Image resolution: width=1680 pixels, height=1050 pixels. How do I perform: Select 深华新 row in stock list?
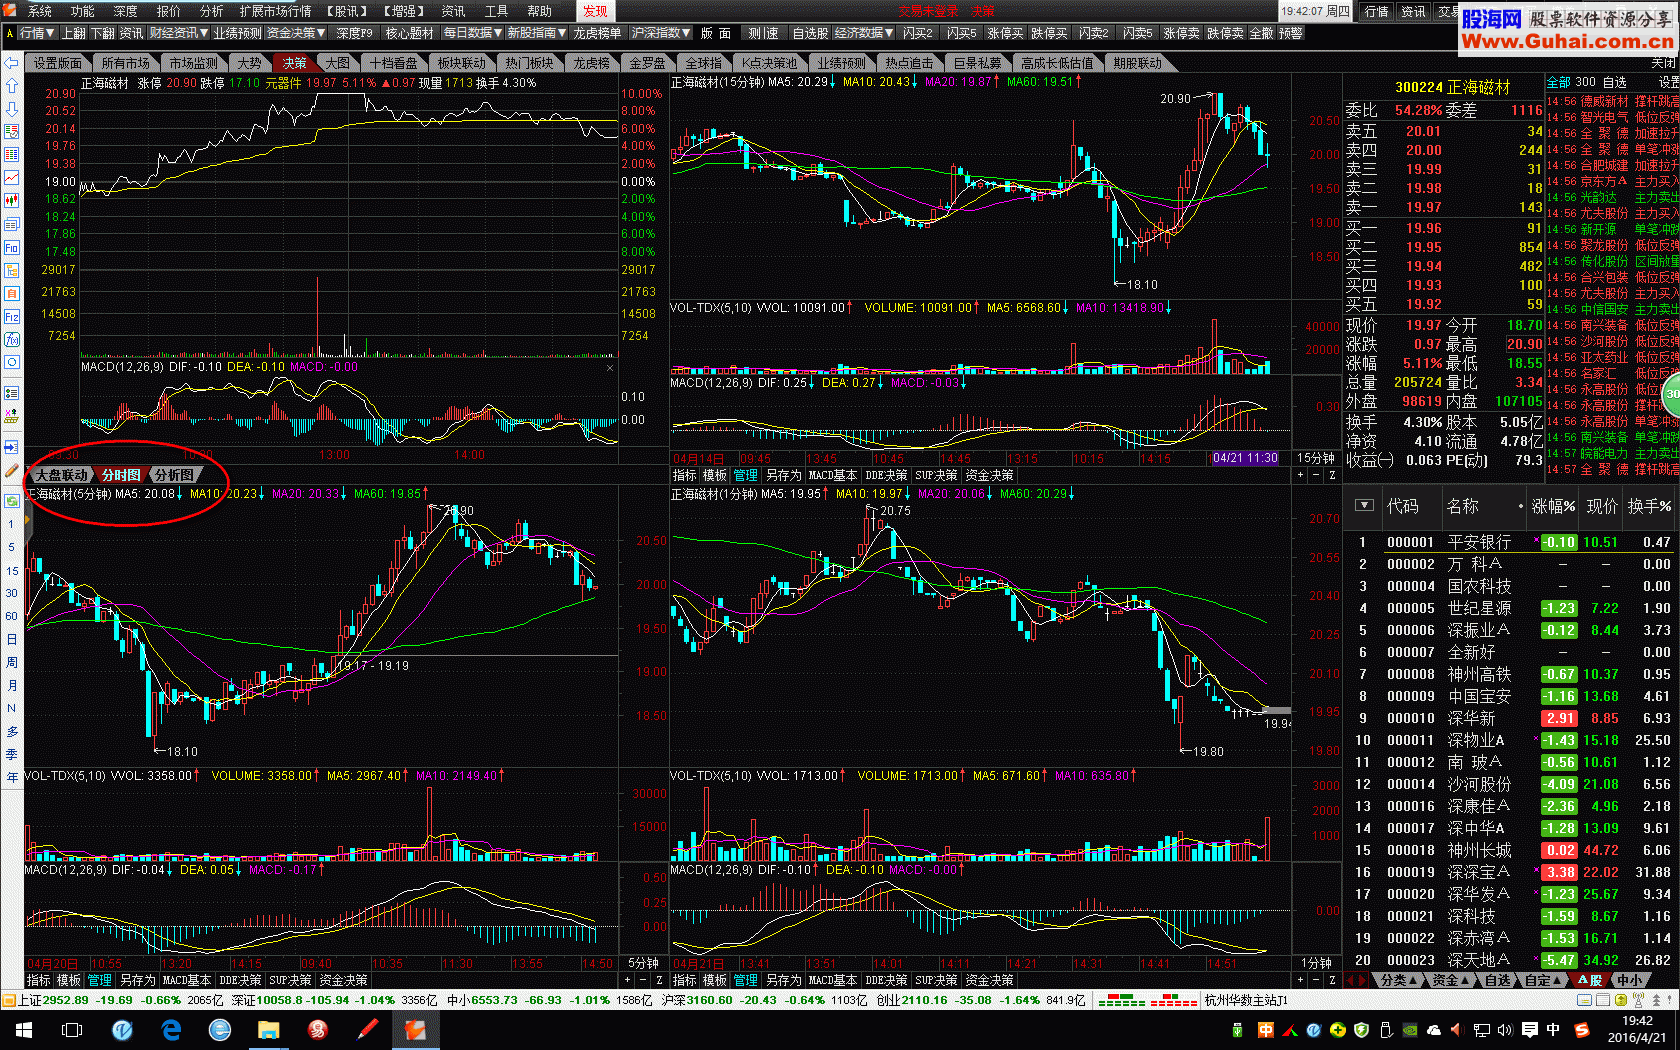(1511, 718)
